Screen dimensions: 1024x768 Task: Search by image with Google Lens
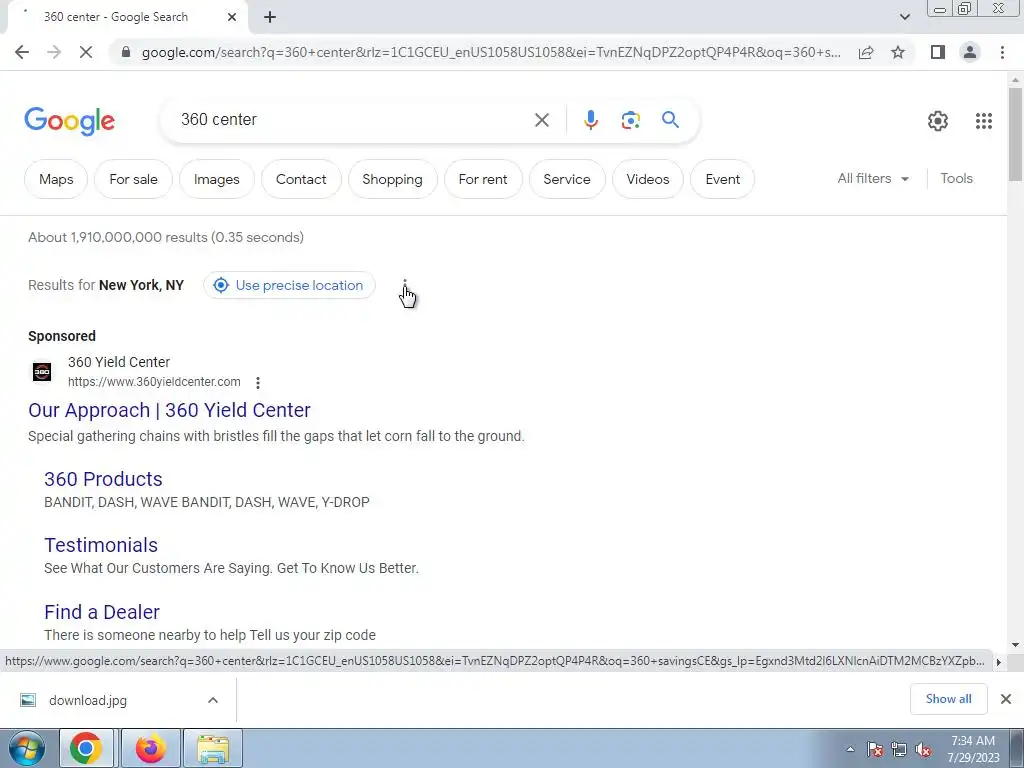click(x=630, y=120)
